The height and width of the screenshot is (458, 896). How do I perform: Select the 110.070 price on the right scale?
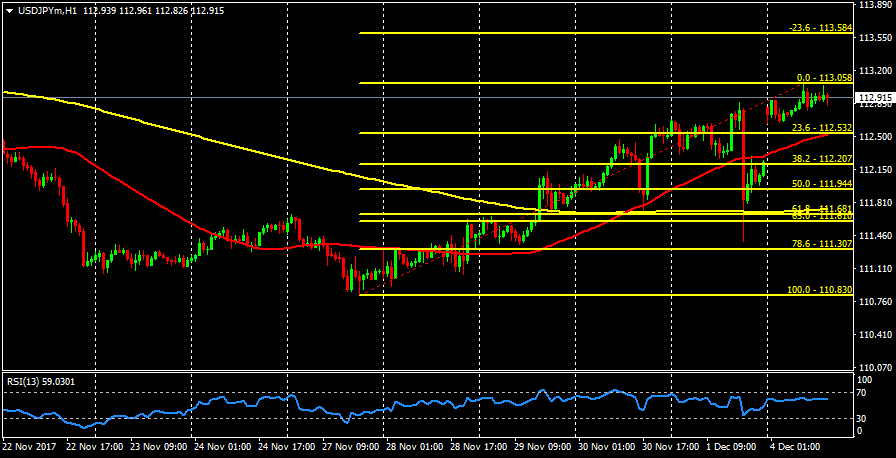[873, 367]
